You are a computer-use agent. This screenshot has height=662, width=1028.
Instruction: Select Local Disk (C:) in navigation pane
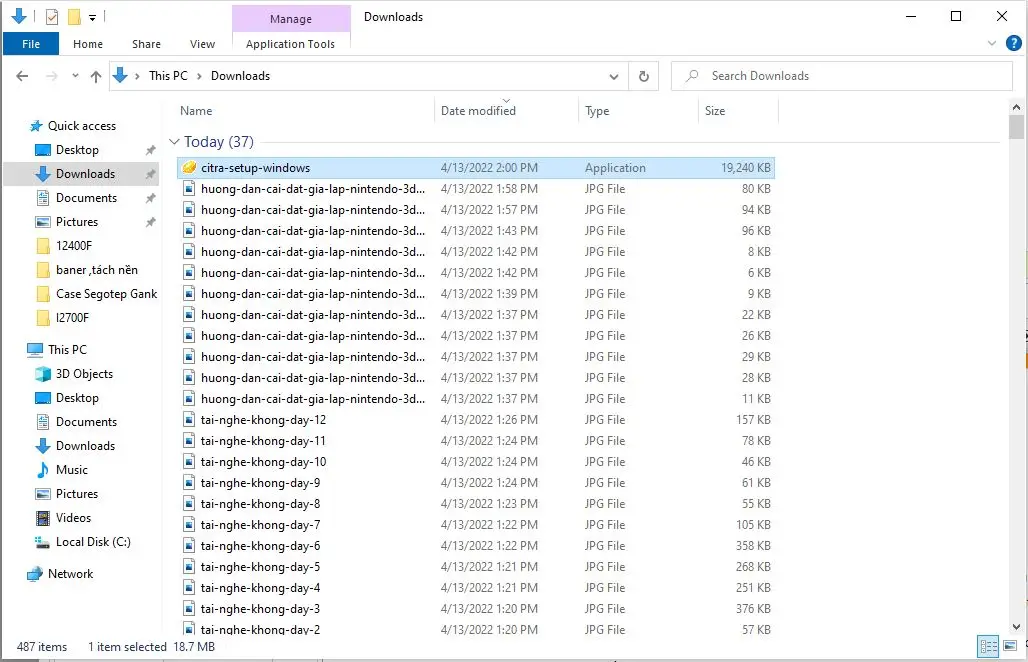pyautogui.click(x=93, y=542)
